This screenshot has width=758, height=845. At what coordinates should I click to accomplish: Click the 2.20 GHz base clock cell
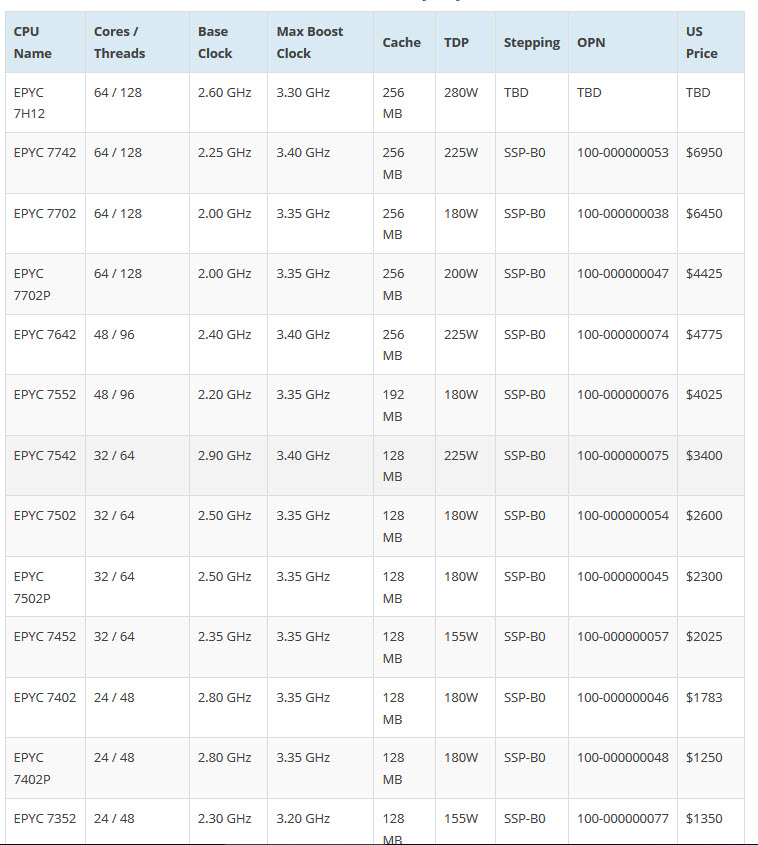click(x=228, y=405)
